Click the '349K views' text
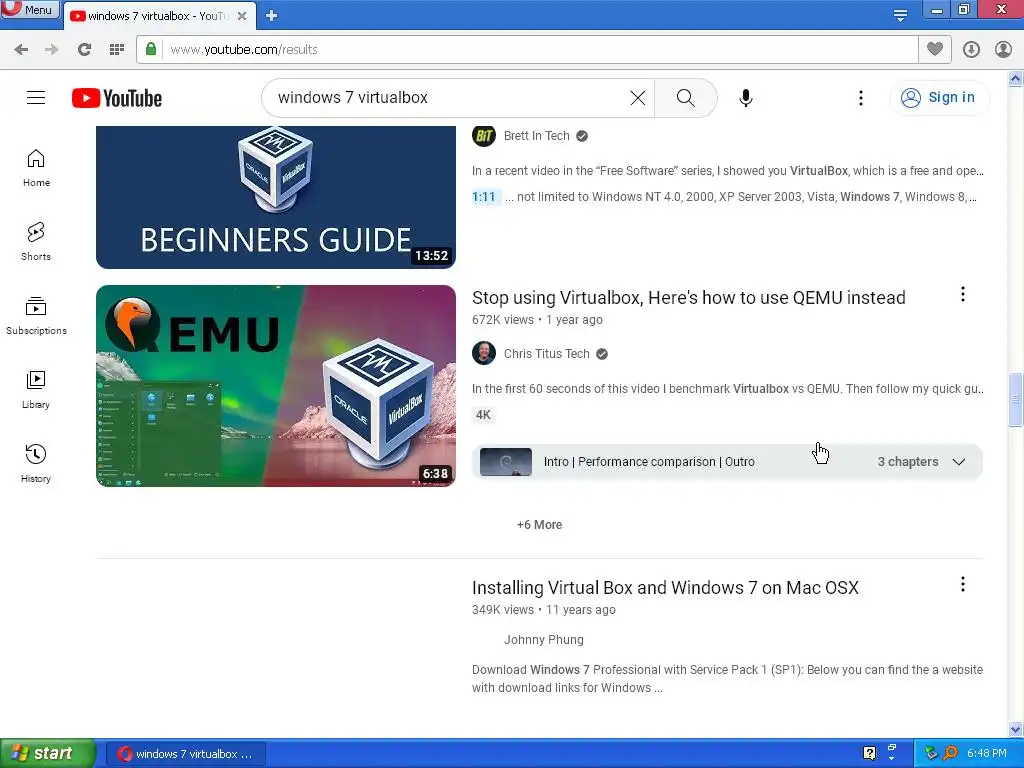This screenshot has height=768, width=1024. (503, 610)
